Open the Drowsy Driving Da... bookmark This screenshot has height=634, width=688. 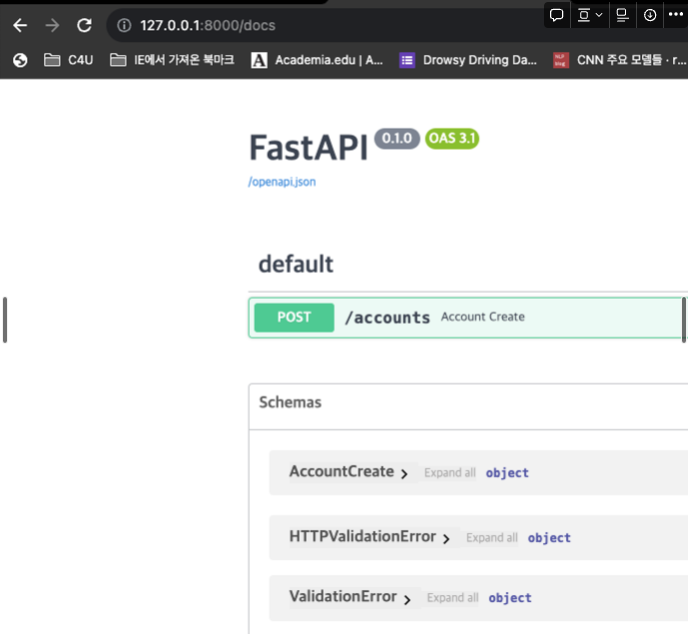point(468,60)
